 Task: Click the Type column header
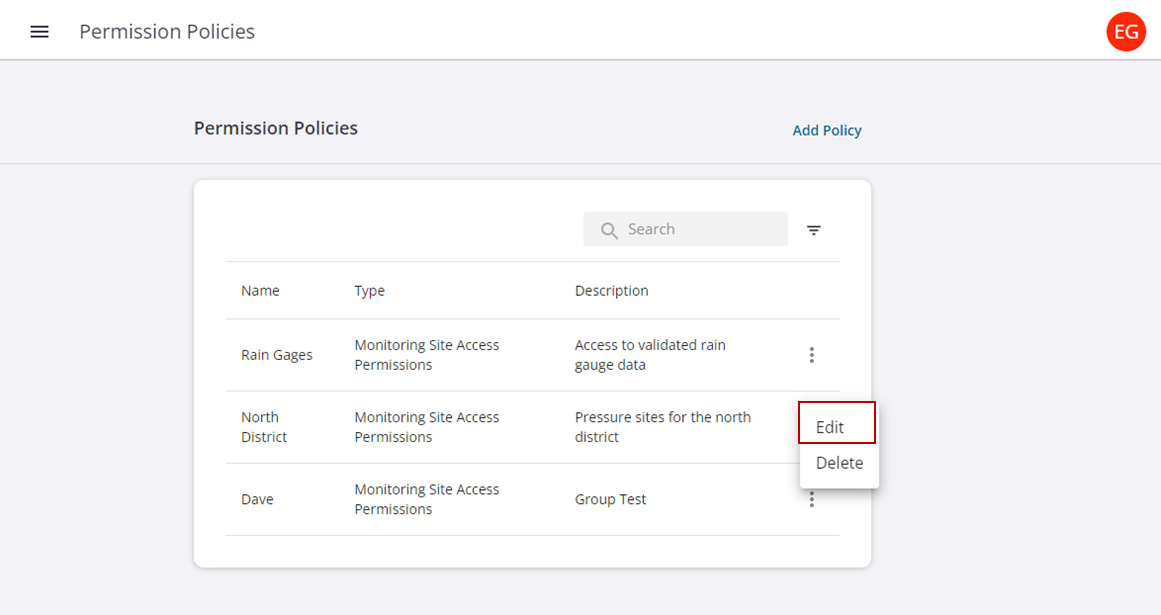(x=369, y=291)
